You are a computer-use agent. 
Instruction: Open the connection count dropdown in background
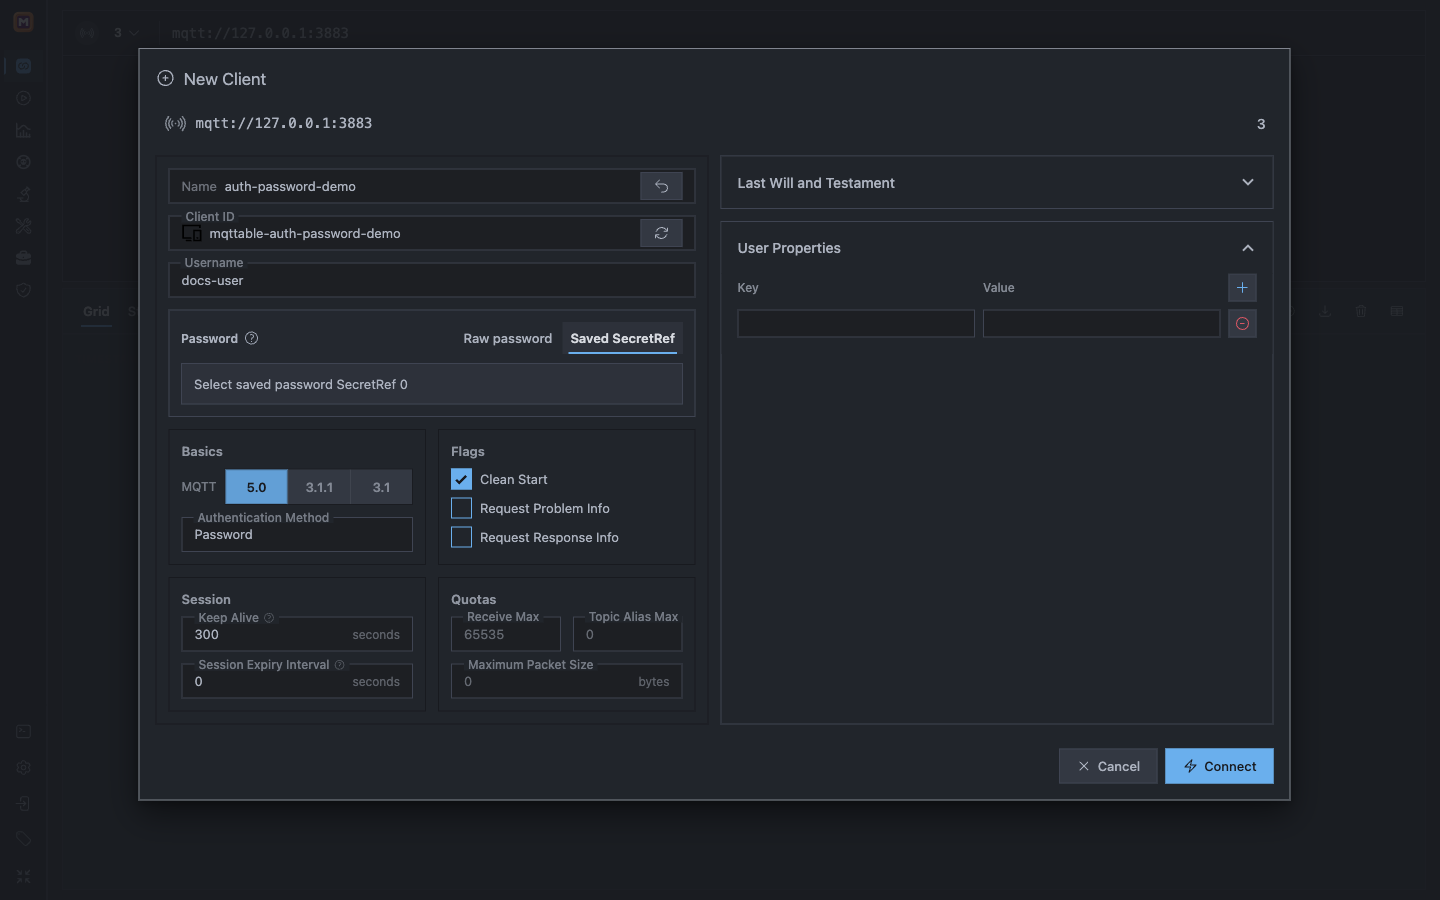[126, 33]
